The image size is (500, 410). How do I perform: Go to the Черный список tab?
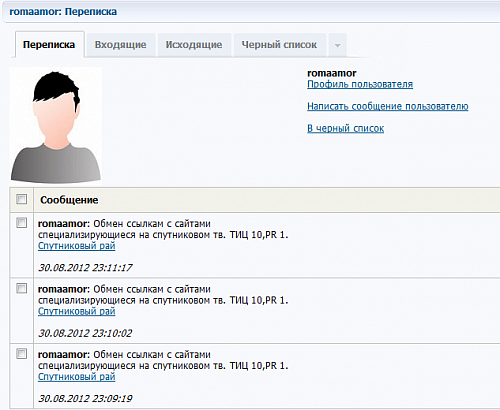(x=279, y=45)
